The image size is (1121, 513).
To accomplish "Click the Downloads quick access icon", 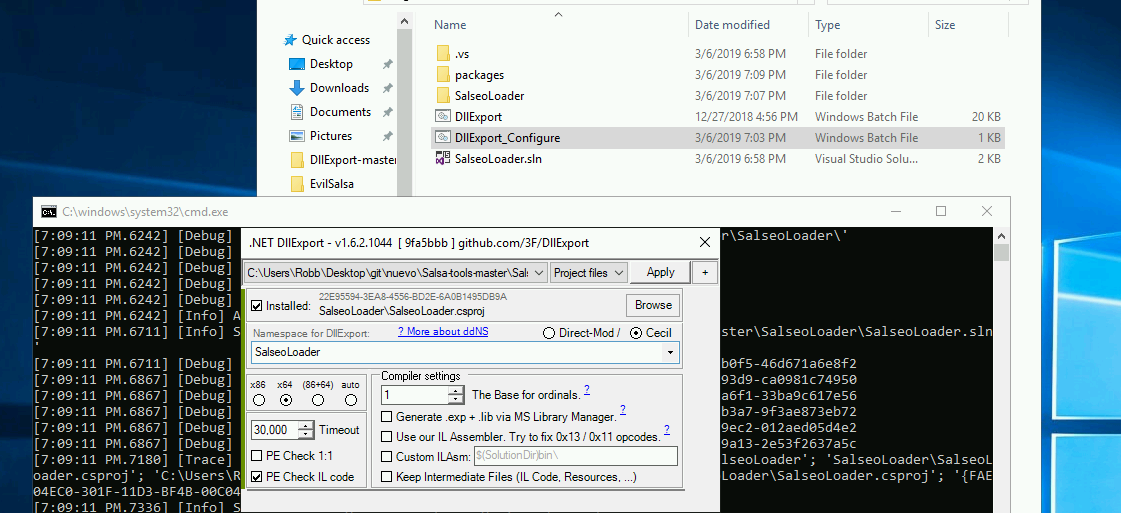I will [x=297, y=88].
